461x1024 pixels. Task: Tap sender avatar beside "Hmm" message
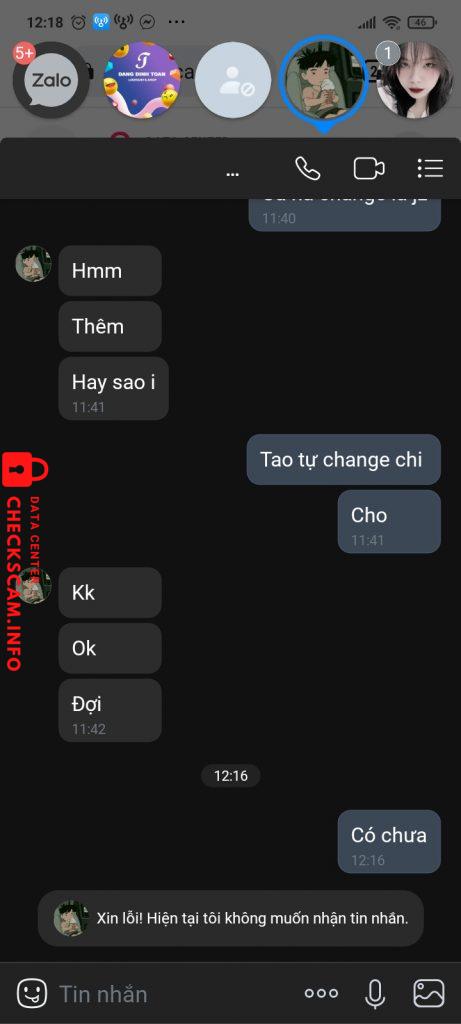pyautogui.click(x=33, y=264)
